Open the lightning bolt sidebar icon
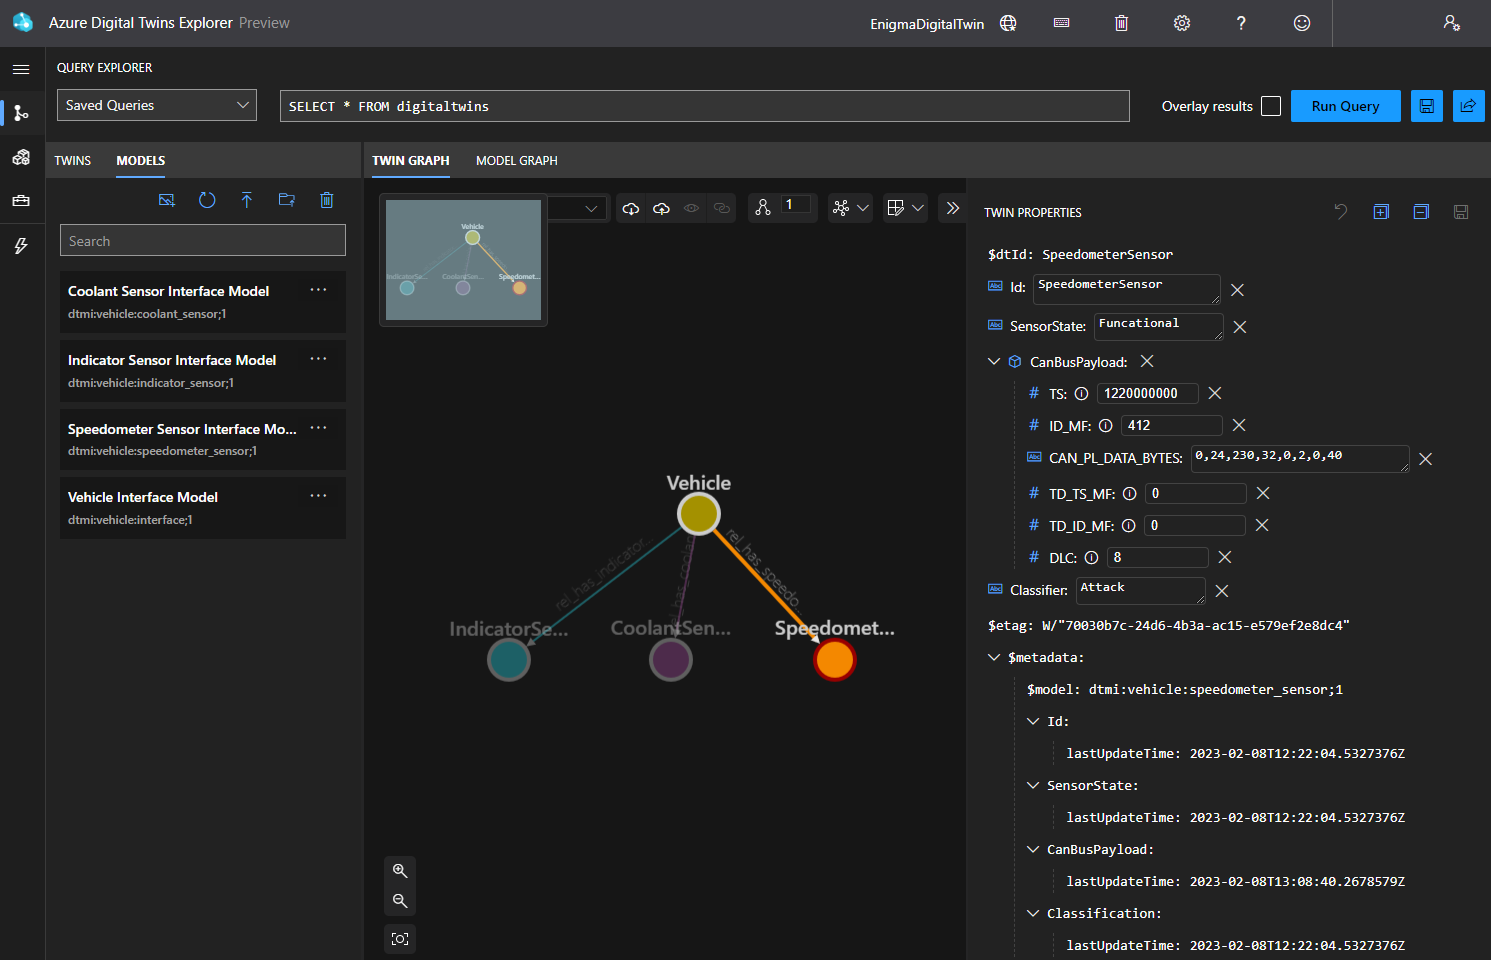The image size is (1494, 960). tap(21, 246)
